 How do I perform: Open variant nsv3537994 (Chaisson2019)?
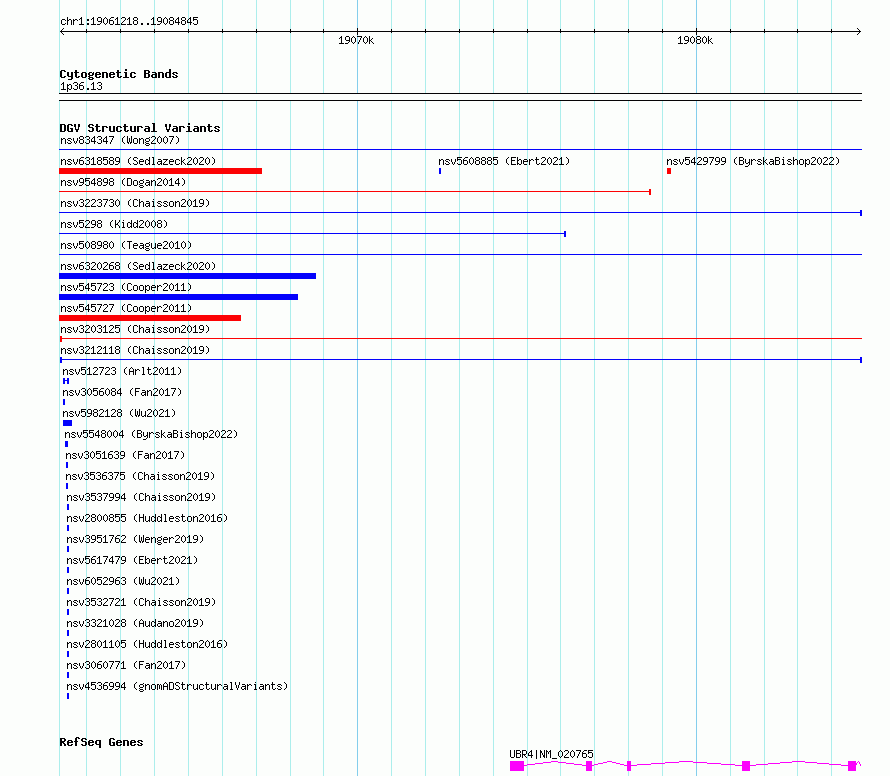point(141,497)
